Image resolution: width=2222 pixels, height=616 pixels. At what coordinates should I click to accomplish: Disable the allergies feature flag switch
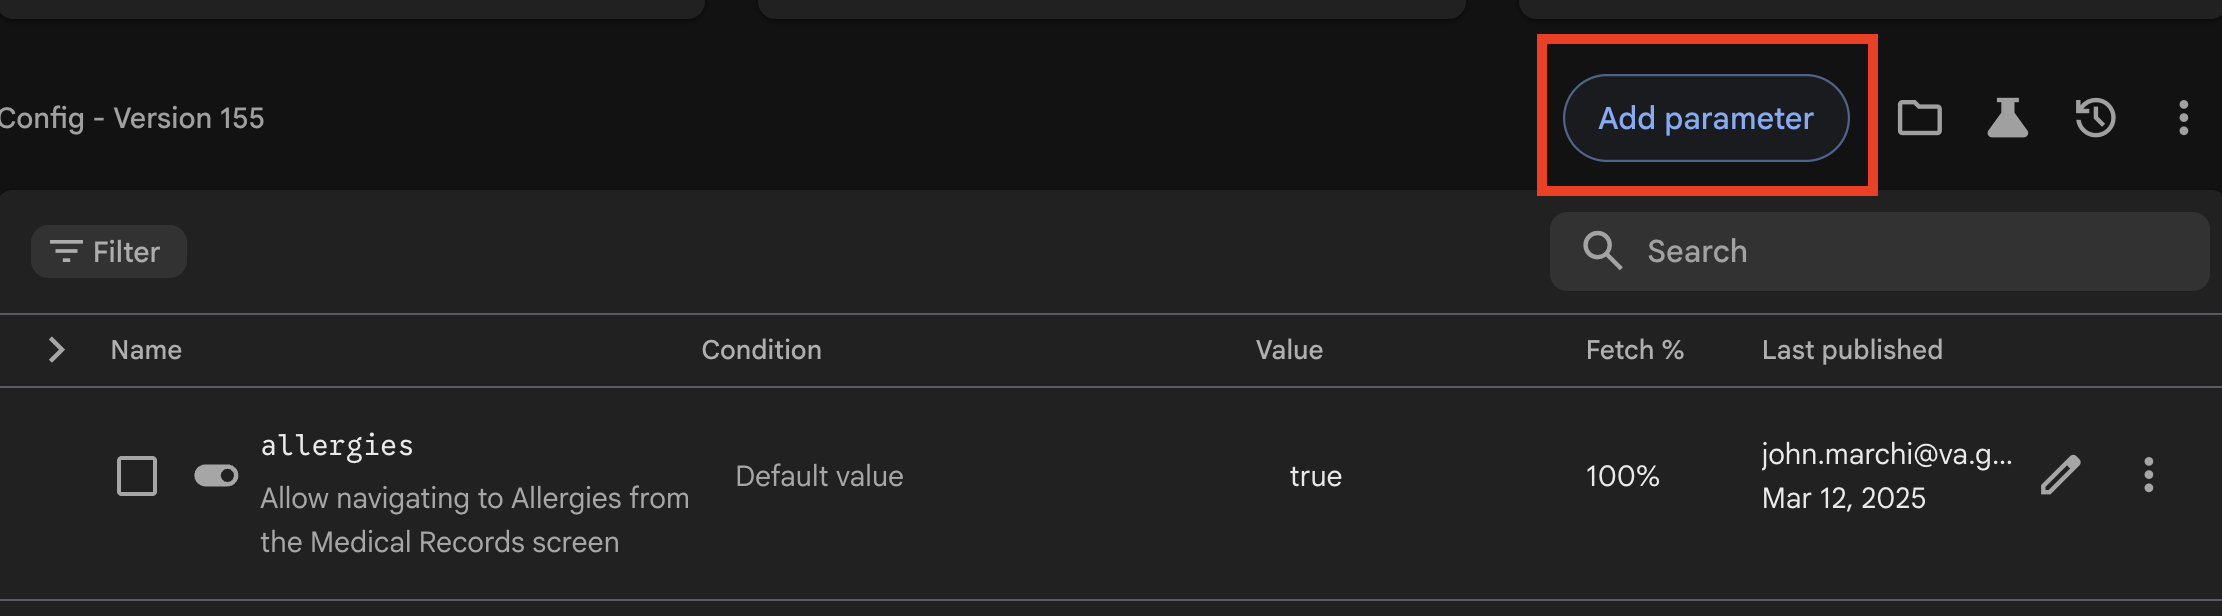214,476
